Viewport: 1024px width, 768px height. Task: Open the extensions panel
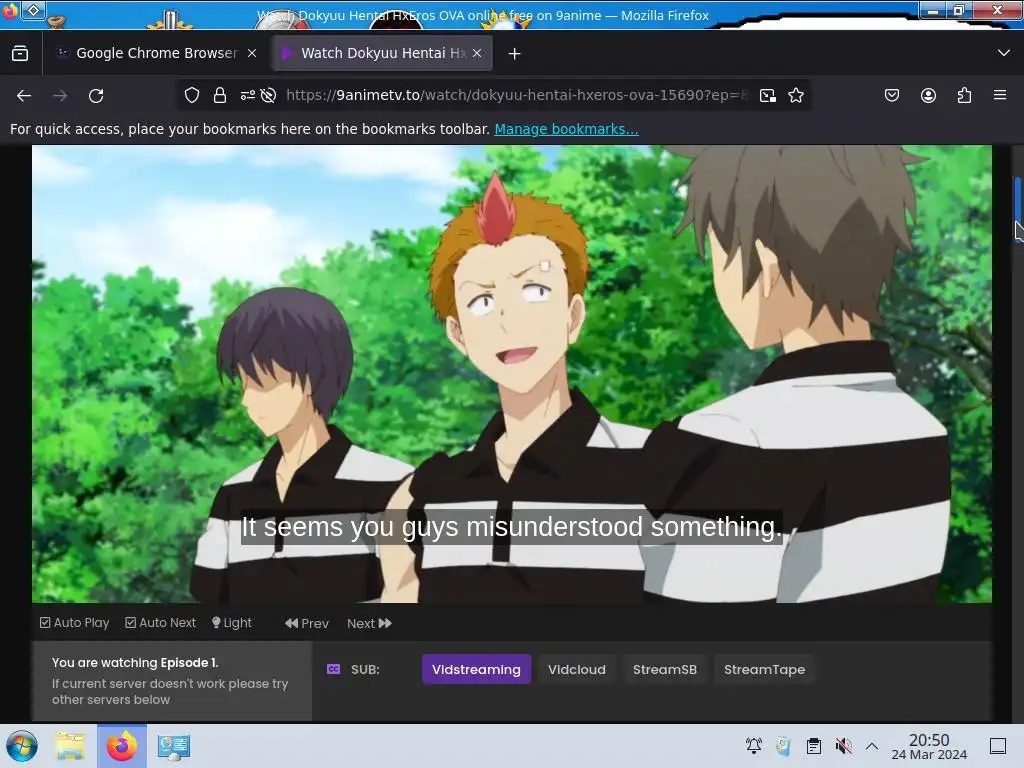[x=964, y=95]
